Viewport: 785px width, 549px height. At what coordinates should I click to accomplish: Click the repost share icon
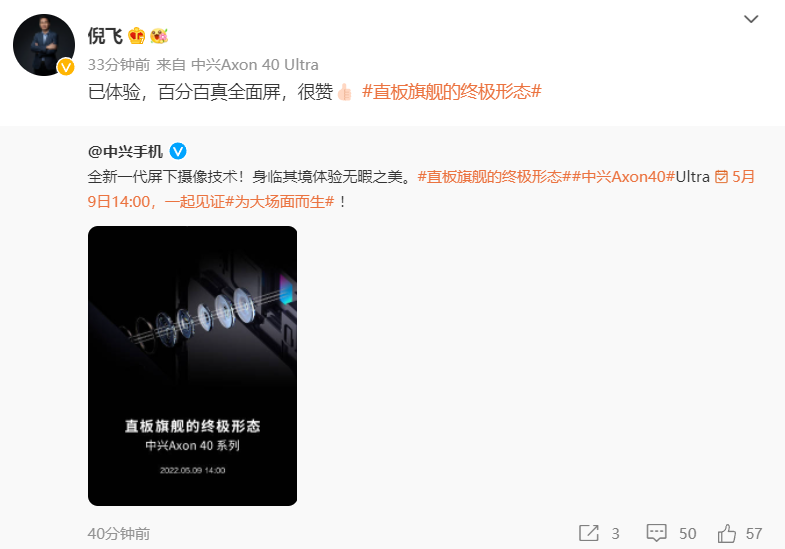[589, 533]
